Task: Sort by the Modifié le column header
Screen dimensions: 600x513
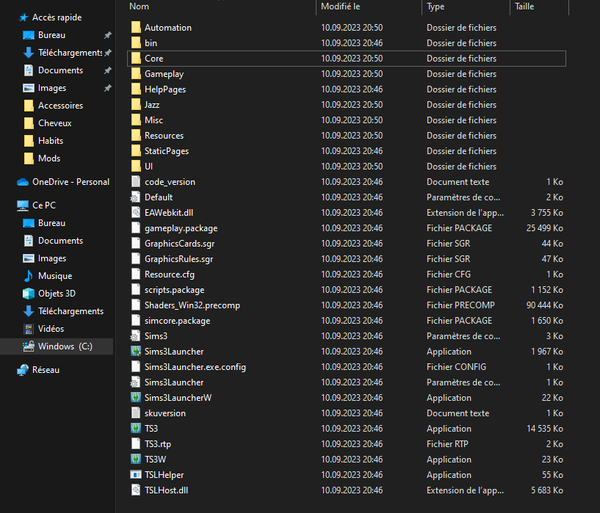Action: coord(341,7)
